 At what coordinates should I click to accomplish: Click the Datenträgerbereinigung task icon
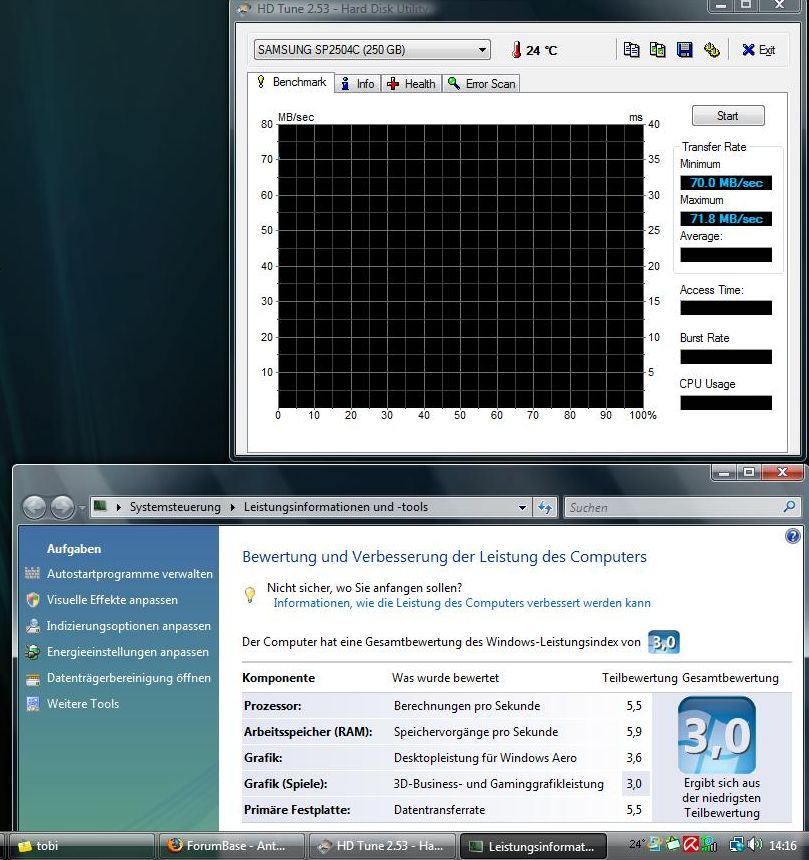33,679
